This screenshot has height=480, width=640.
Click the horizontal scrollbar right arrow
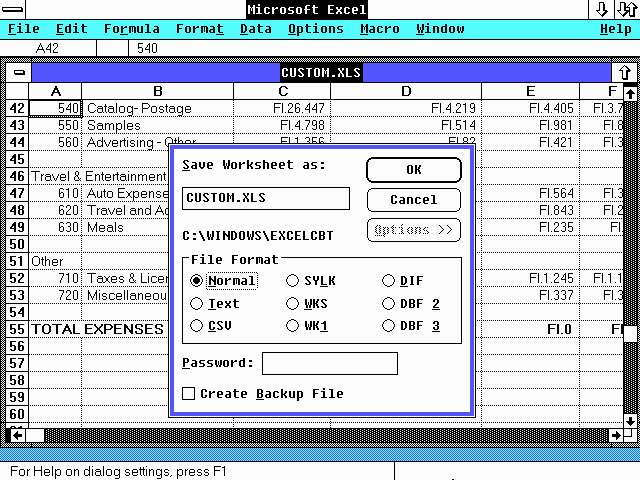click(616, 436)
